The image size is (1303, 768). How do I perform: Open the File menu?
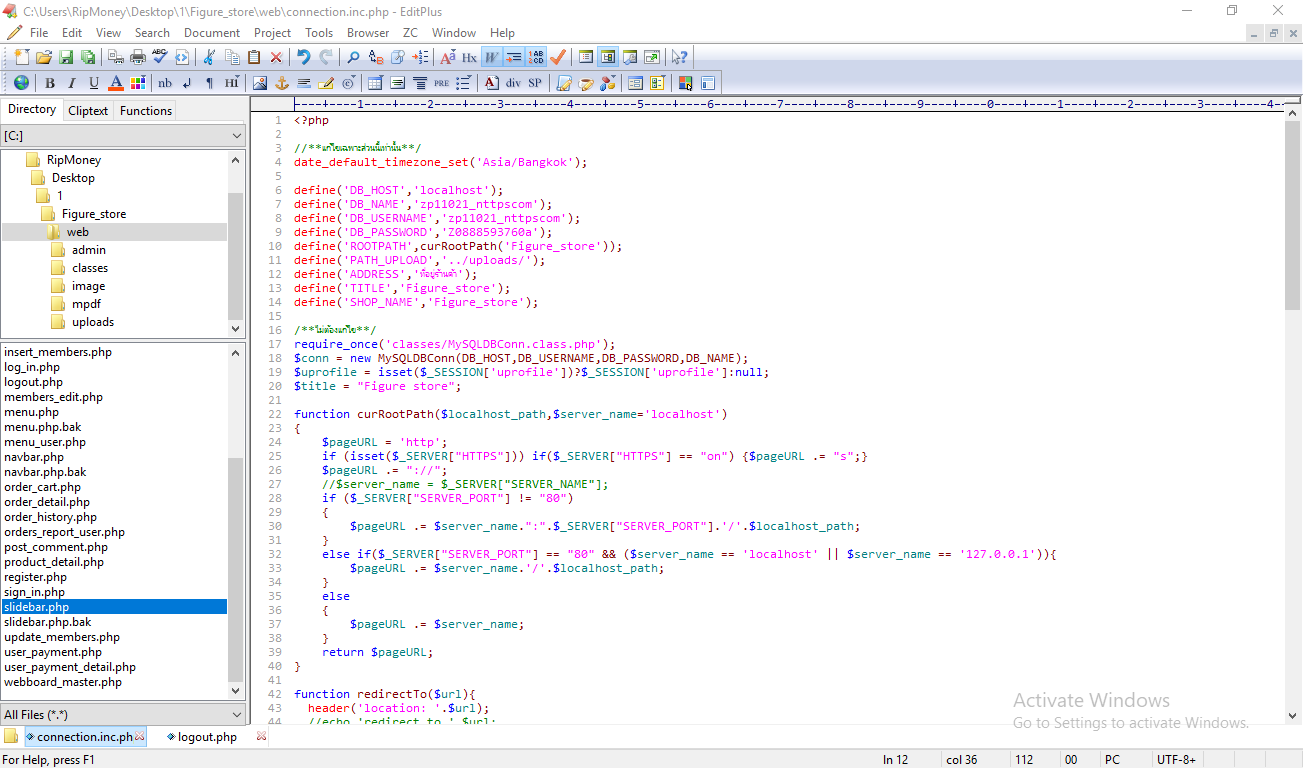click(x=39, y=32)
